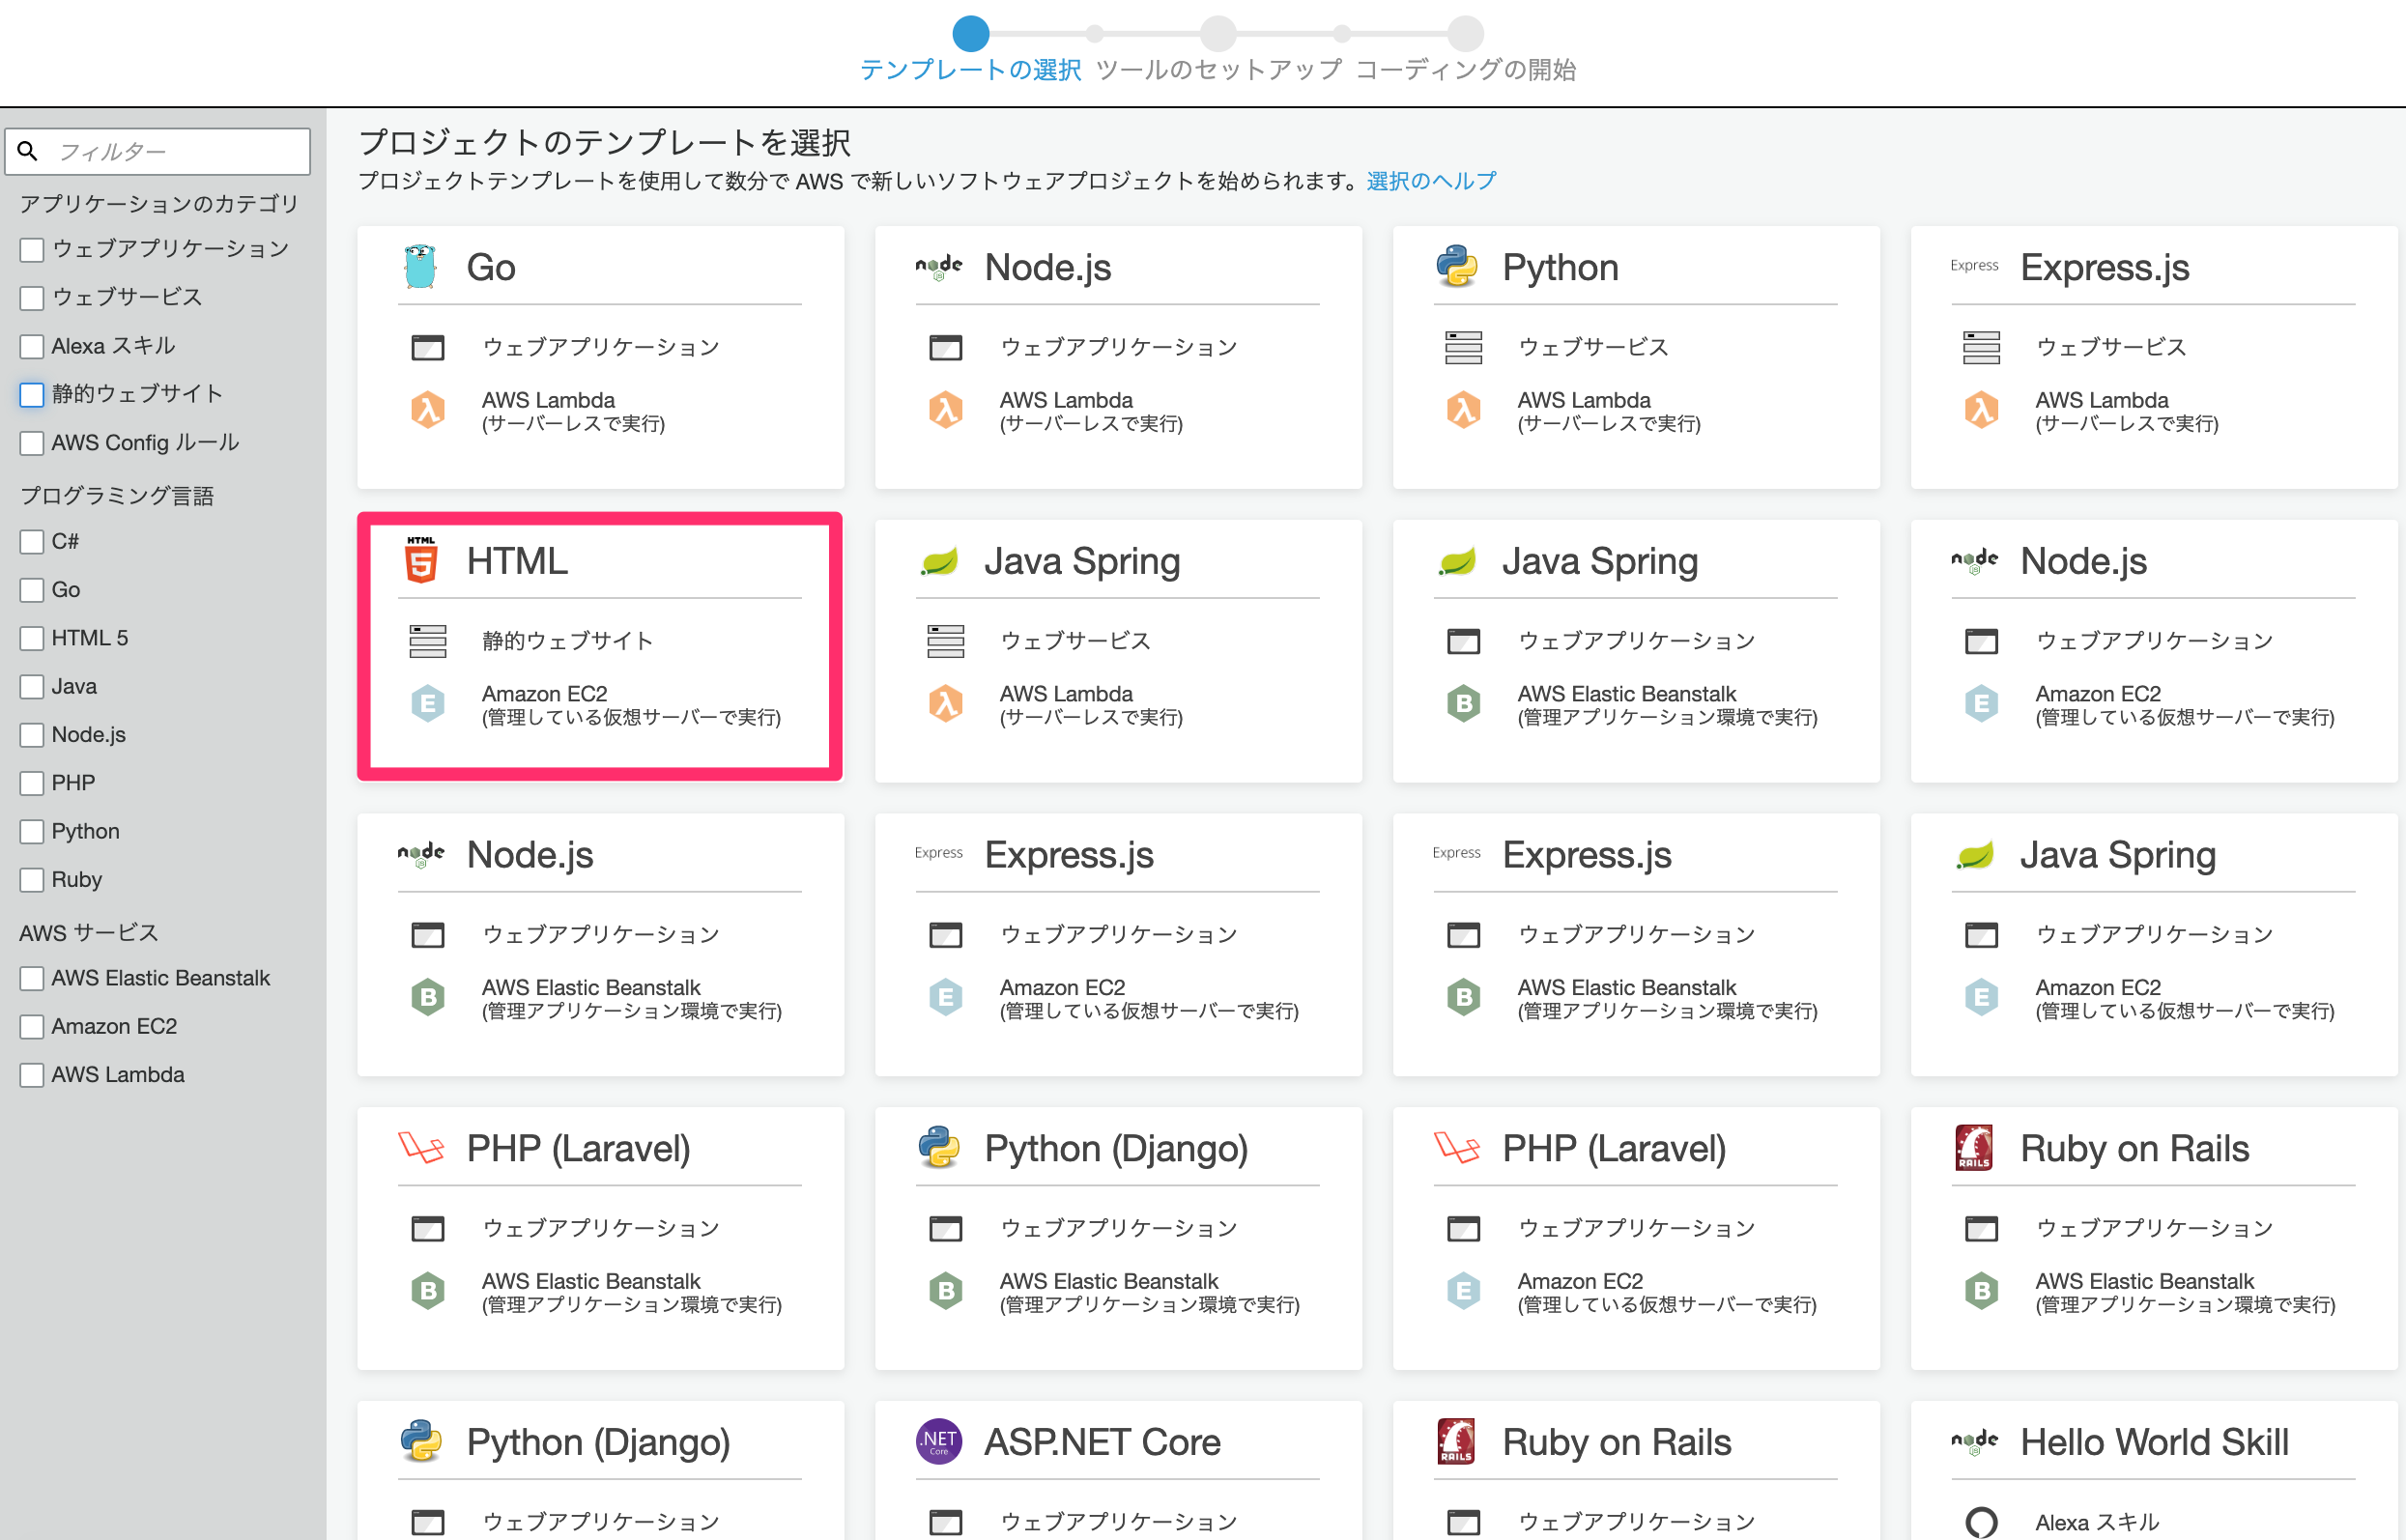The height and width of the screenshot is (1540, 2406).
Task: Click the テンプレートの選択 step
Action: (x=970, y=70)
